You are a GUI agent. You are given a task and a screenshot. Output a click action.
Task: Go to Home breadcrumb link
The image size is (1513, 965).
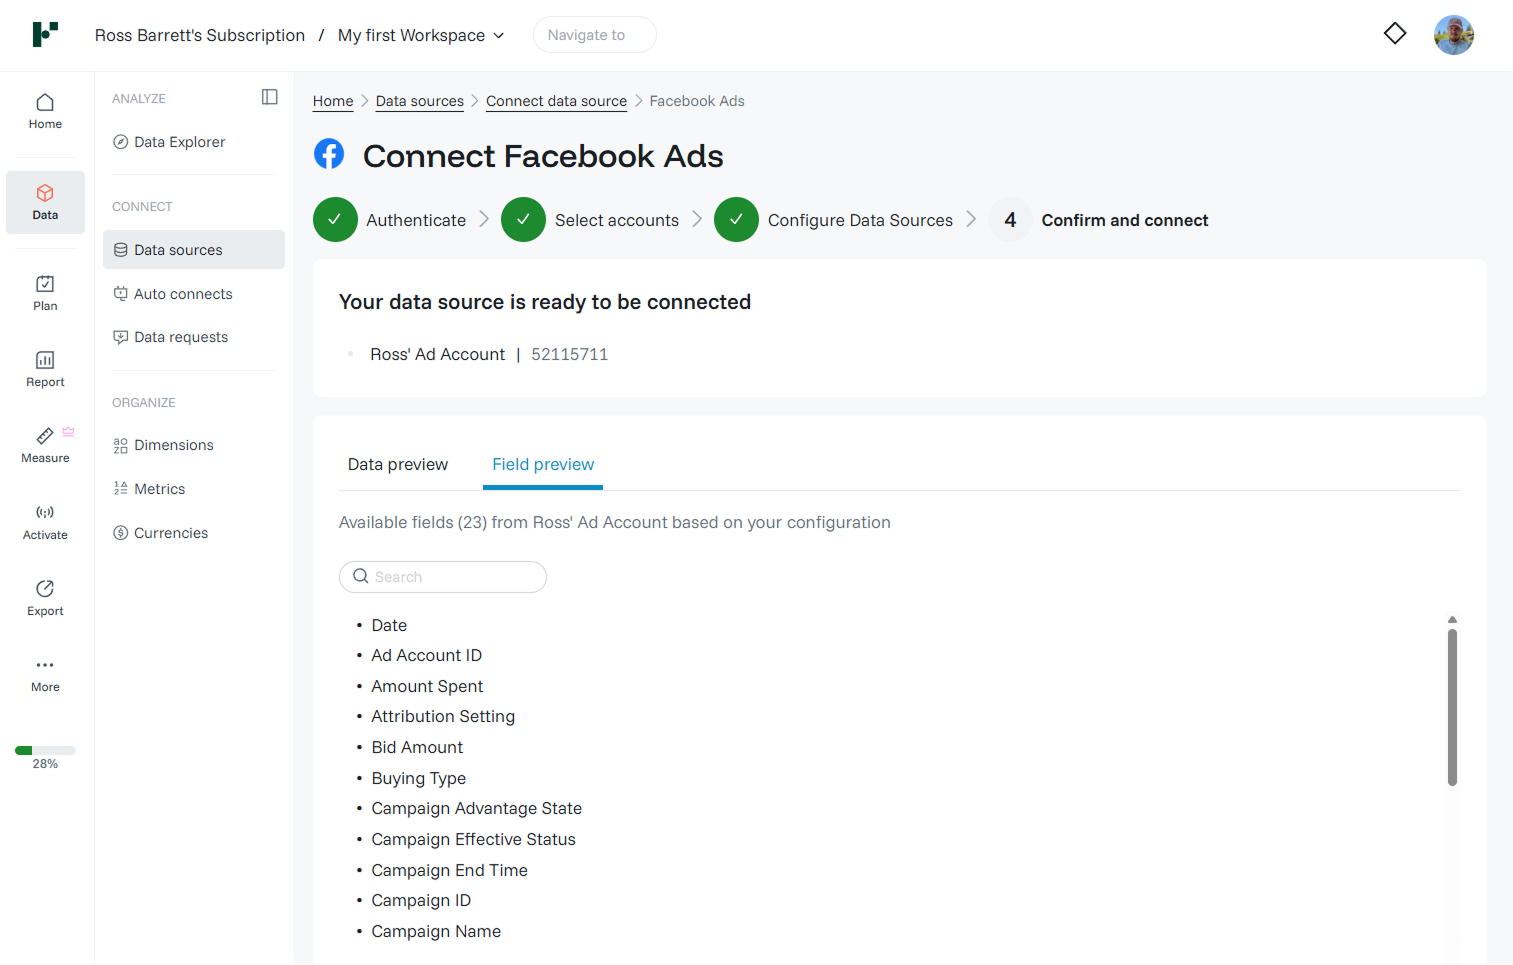[333, 101]
